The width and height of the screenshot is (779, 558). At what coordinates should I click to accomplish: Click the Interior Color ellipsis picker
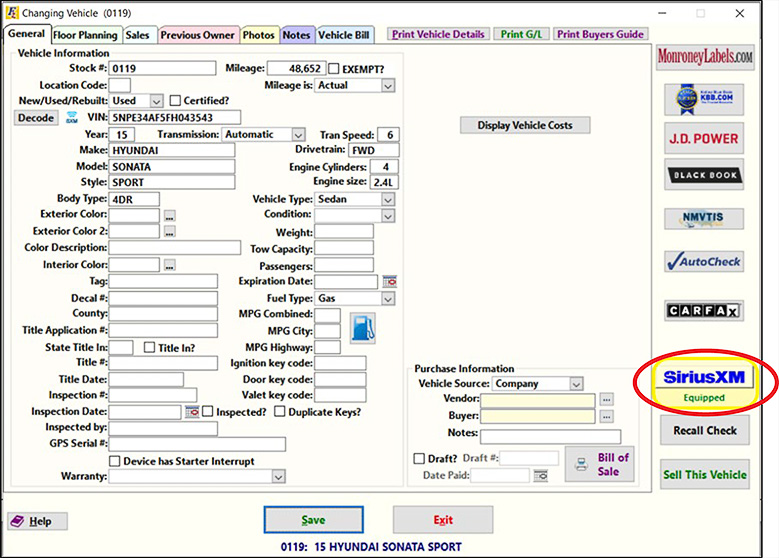[170, 265]
